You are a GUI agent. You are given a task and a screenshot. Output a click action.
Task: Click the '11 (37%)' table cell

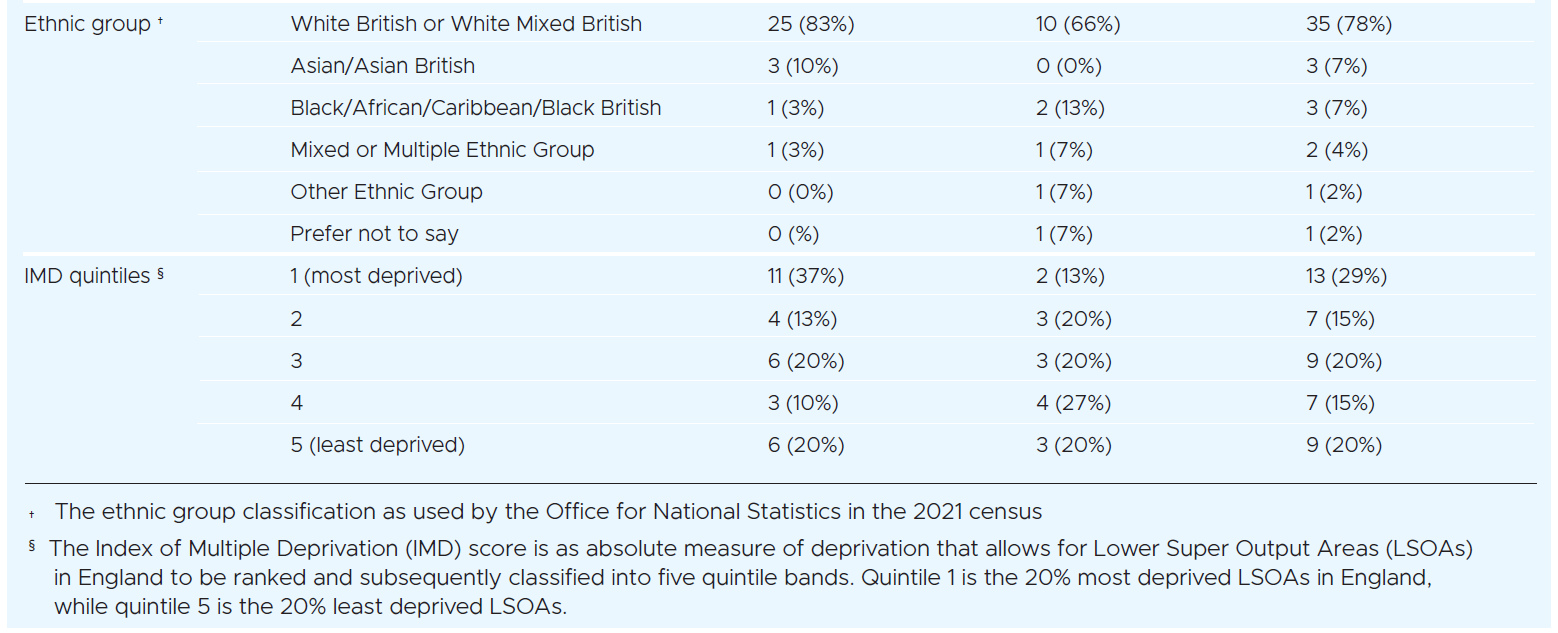coord(805,276)
